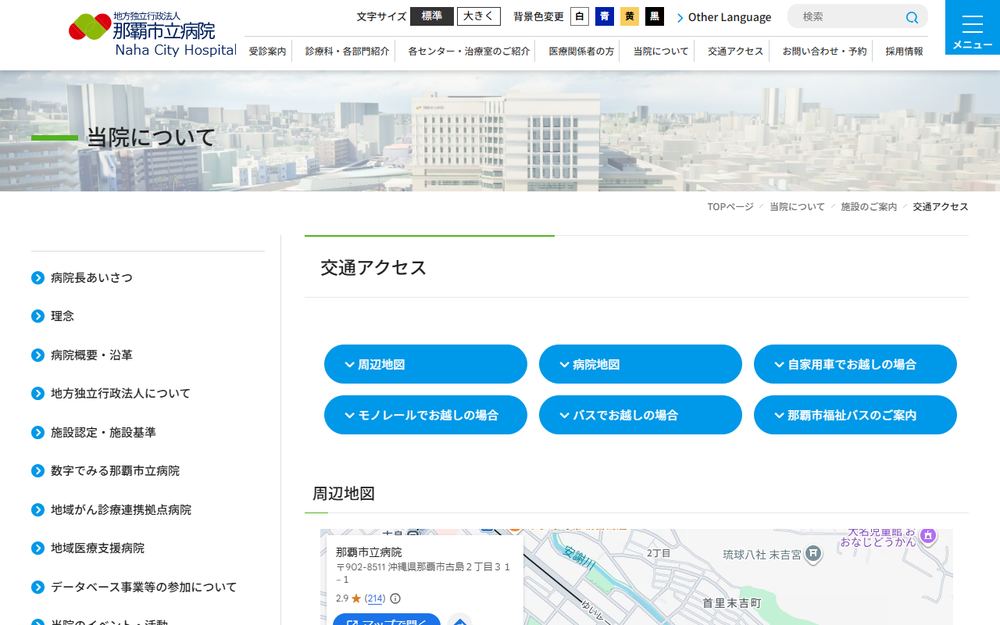Click the map rating info icon
The image size is (1000, 625).
(395, 598)
